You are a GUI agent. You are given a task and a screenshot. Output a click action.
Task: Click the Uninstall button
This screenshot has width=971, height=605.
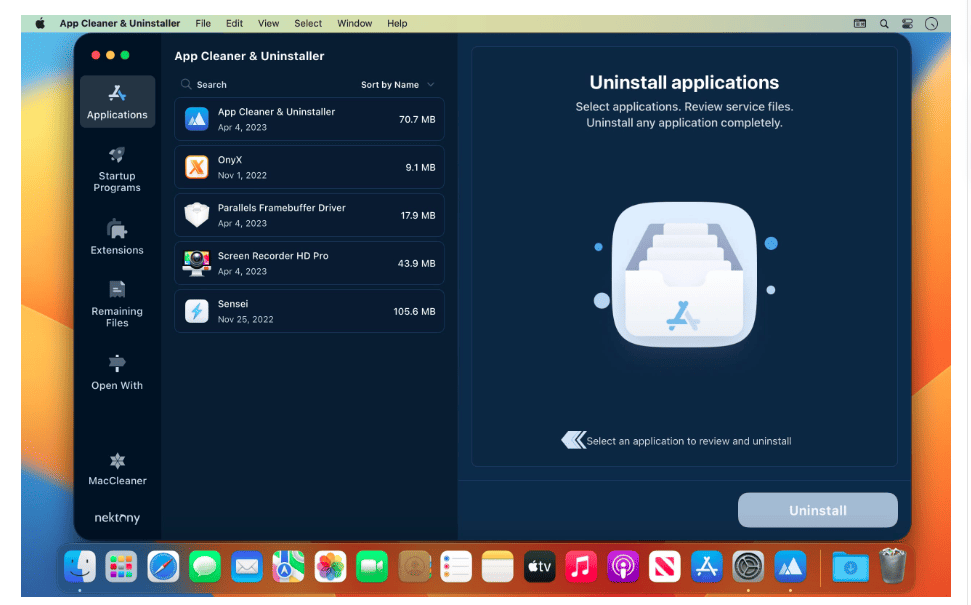[x=817, y=510]
